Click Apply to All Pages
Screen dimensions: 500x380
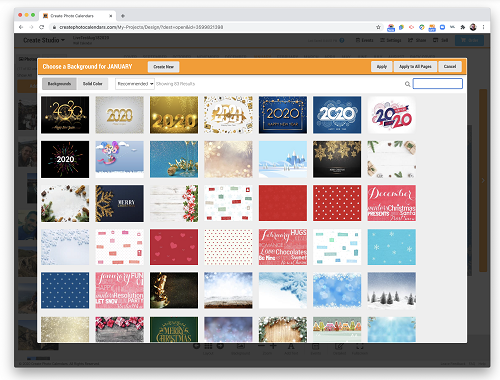[x=415, y=67]
